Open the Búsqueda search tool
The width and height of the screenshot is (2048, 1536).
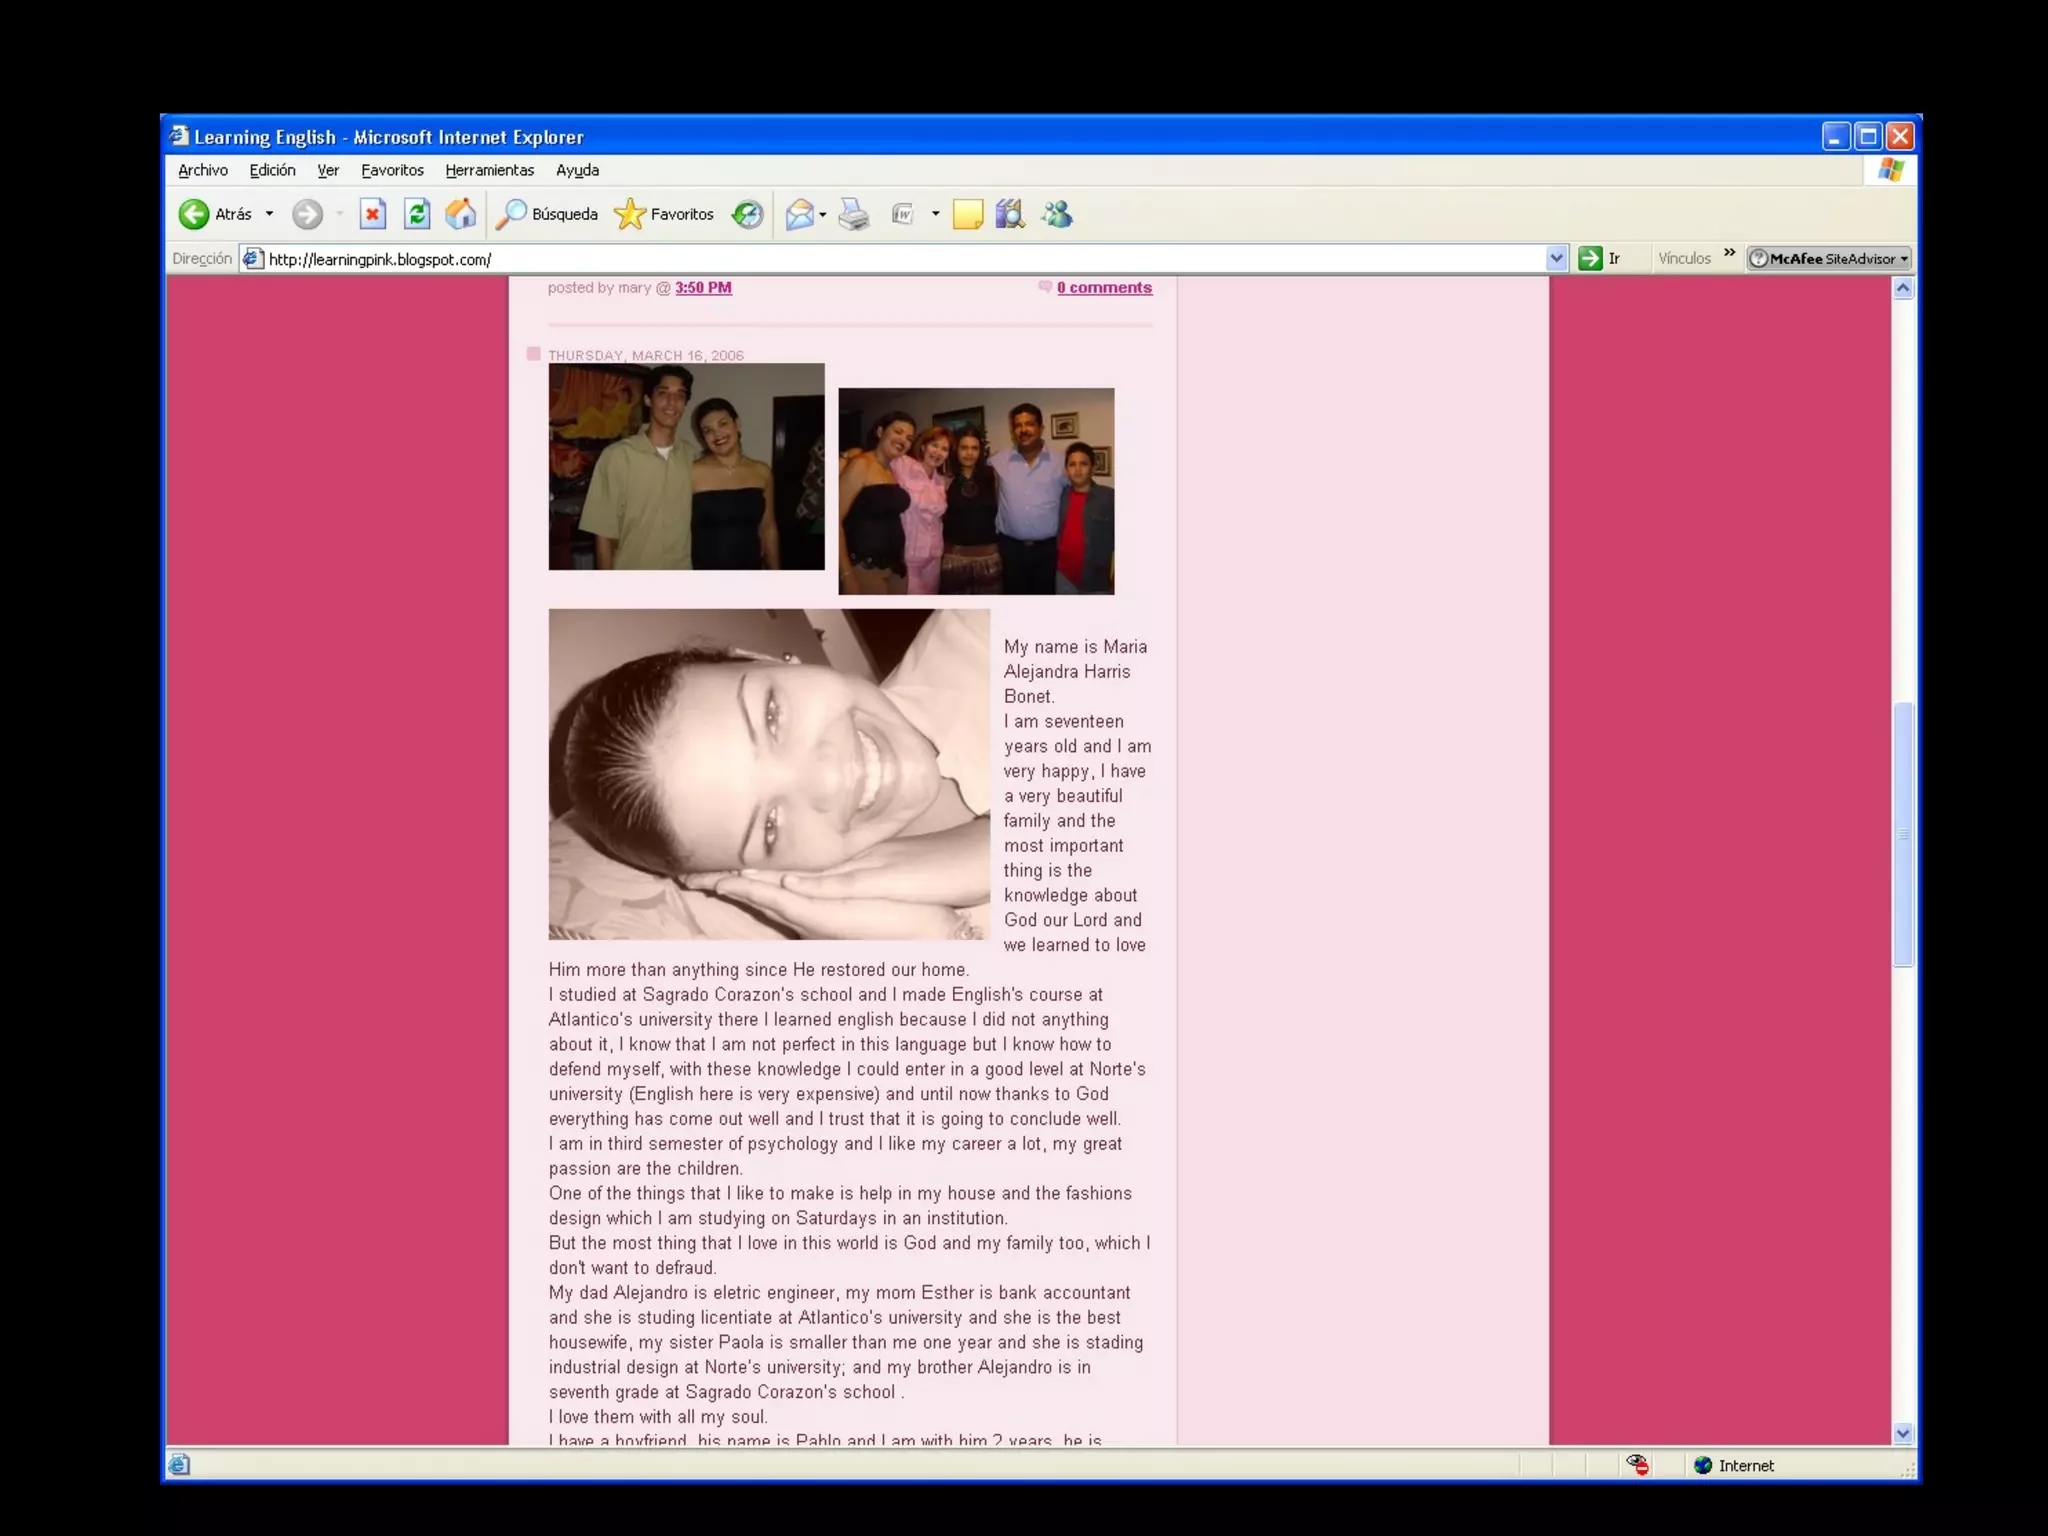tap(548, 214)
